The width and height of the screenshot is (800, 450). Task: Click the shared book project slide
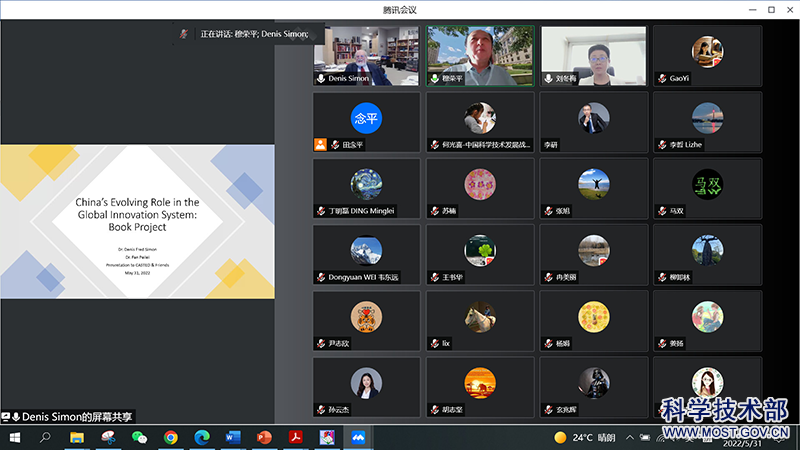coord(137,221)
